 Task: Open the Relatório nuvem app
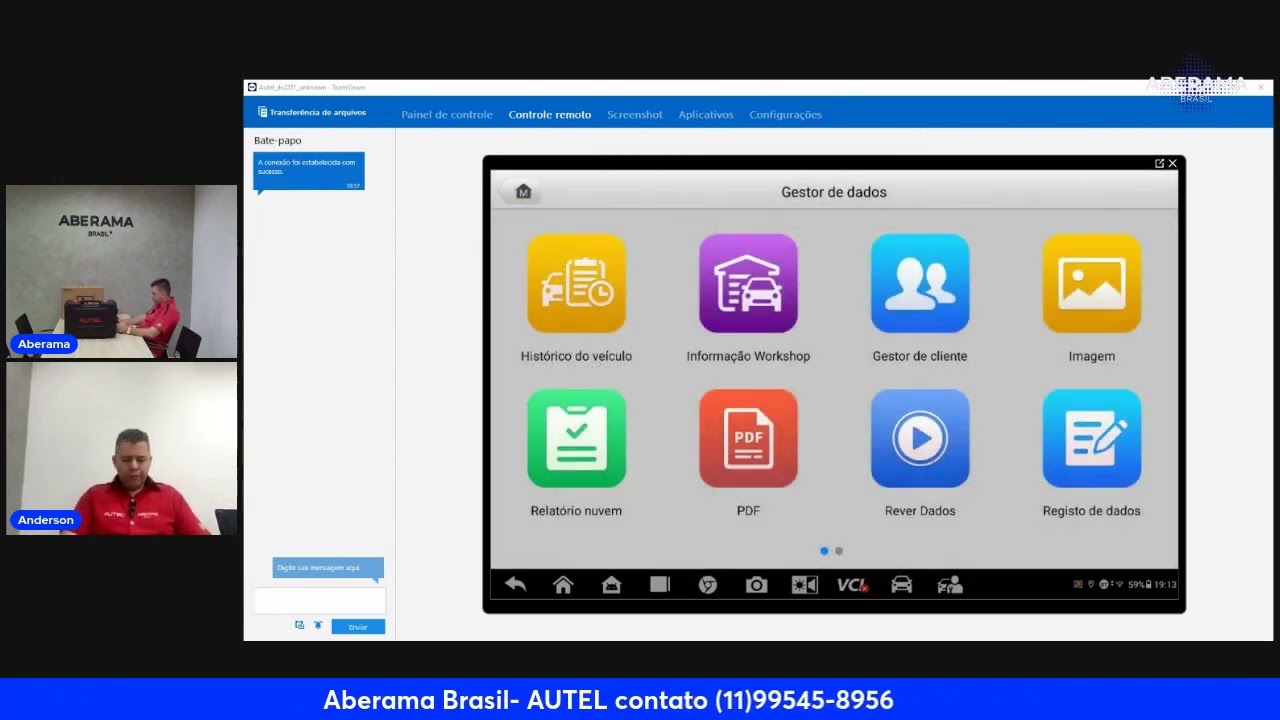click(x=576, y=438)
